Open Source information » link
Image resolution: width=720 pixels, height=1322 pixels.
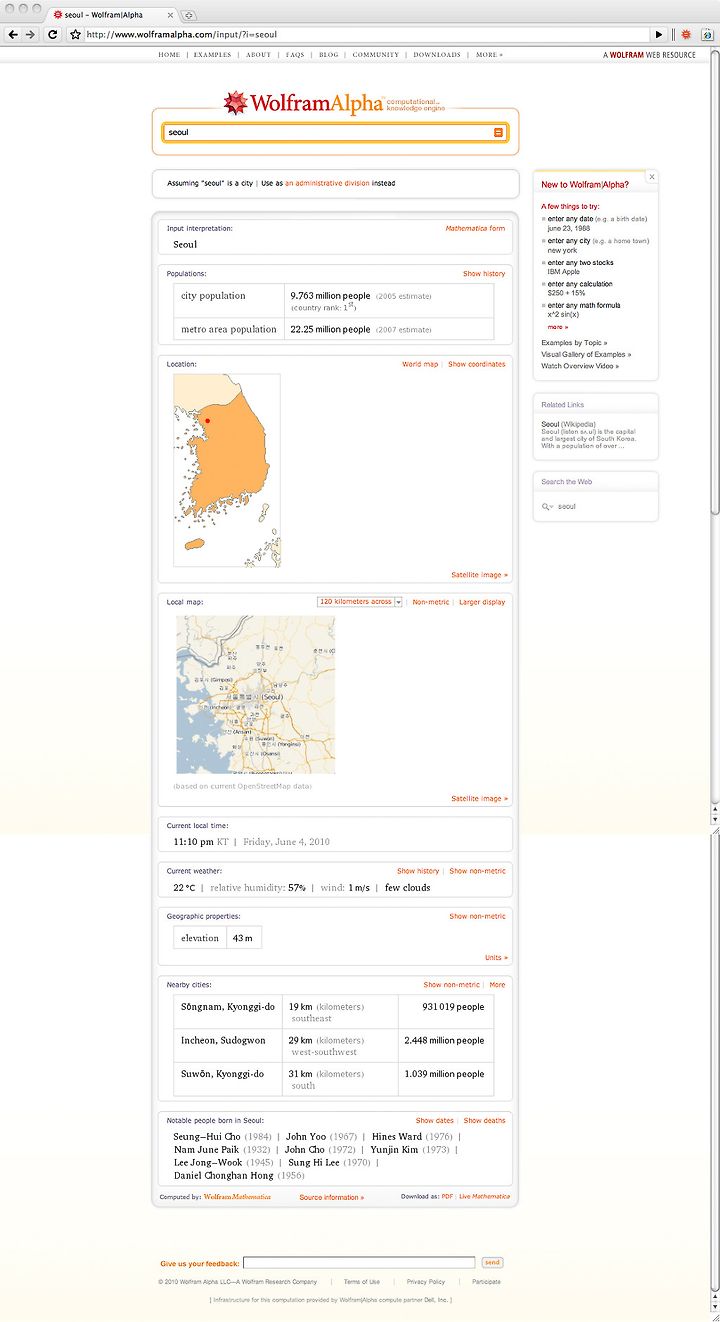click(331, 1197)
